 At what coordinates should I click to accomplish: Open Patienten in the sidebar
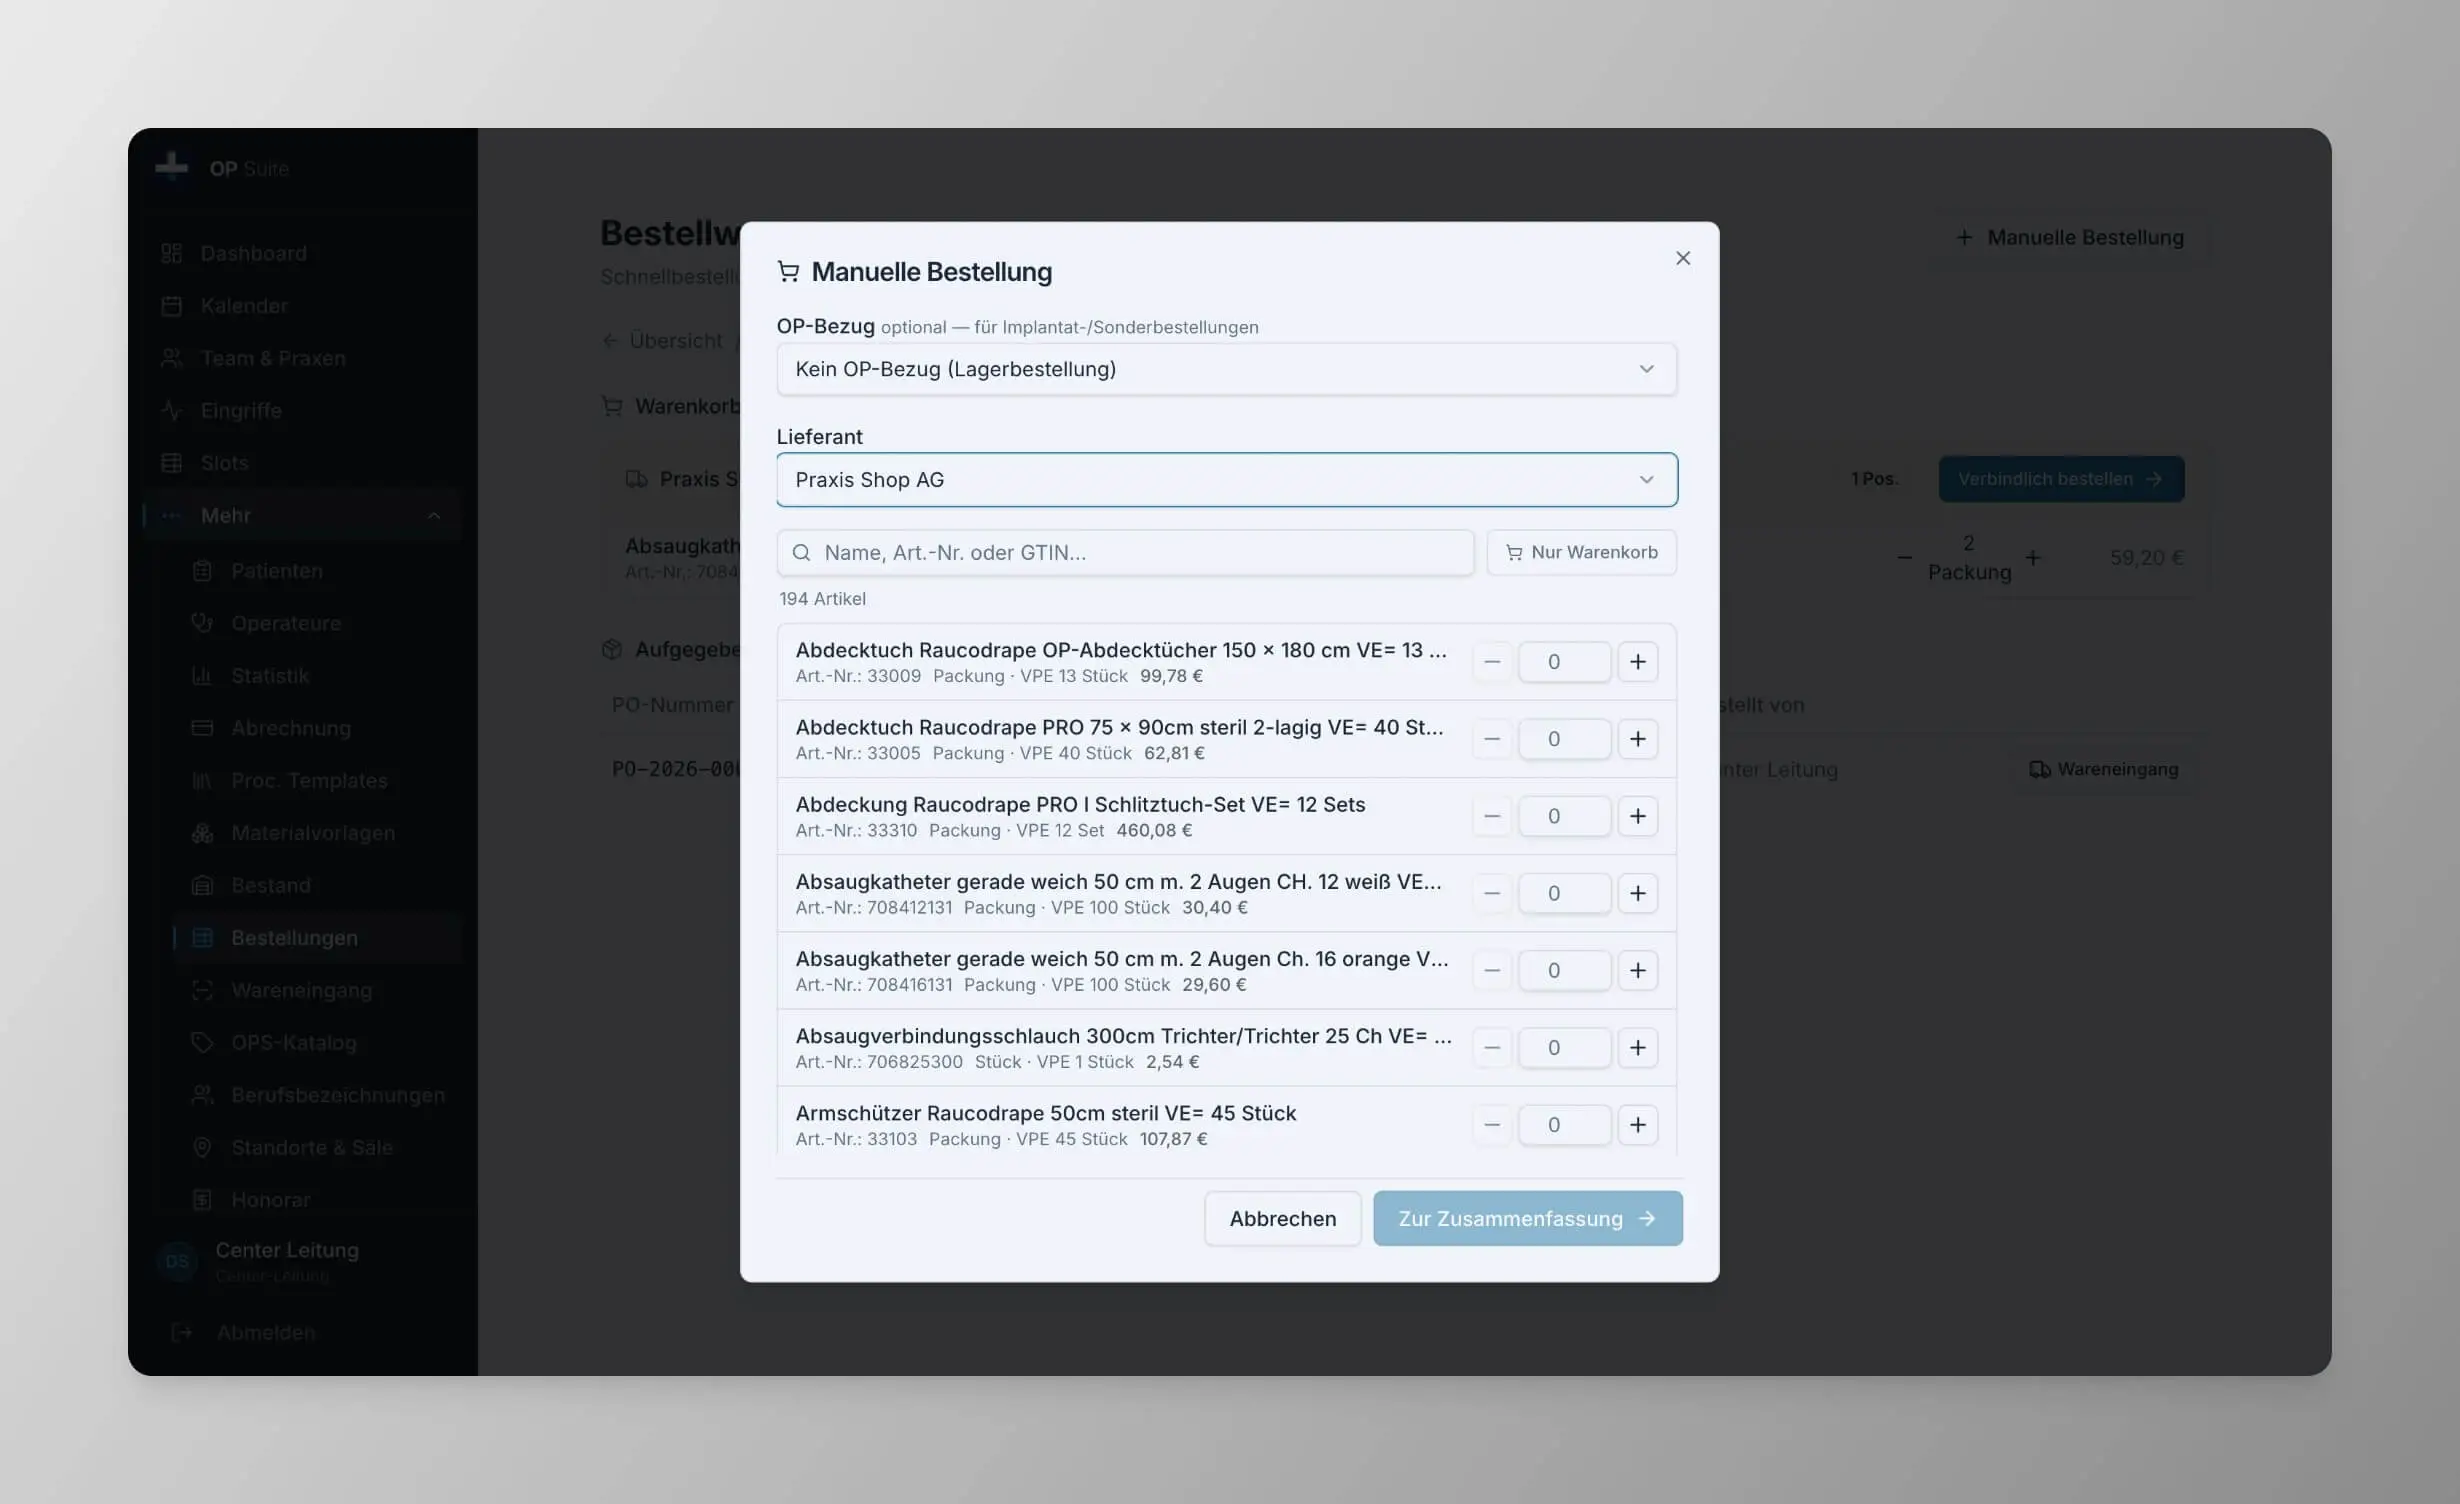(x=317, y=570)
